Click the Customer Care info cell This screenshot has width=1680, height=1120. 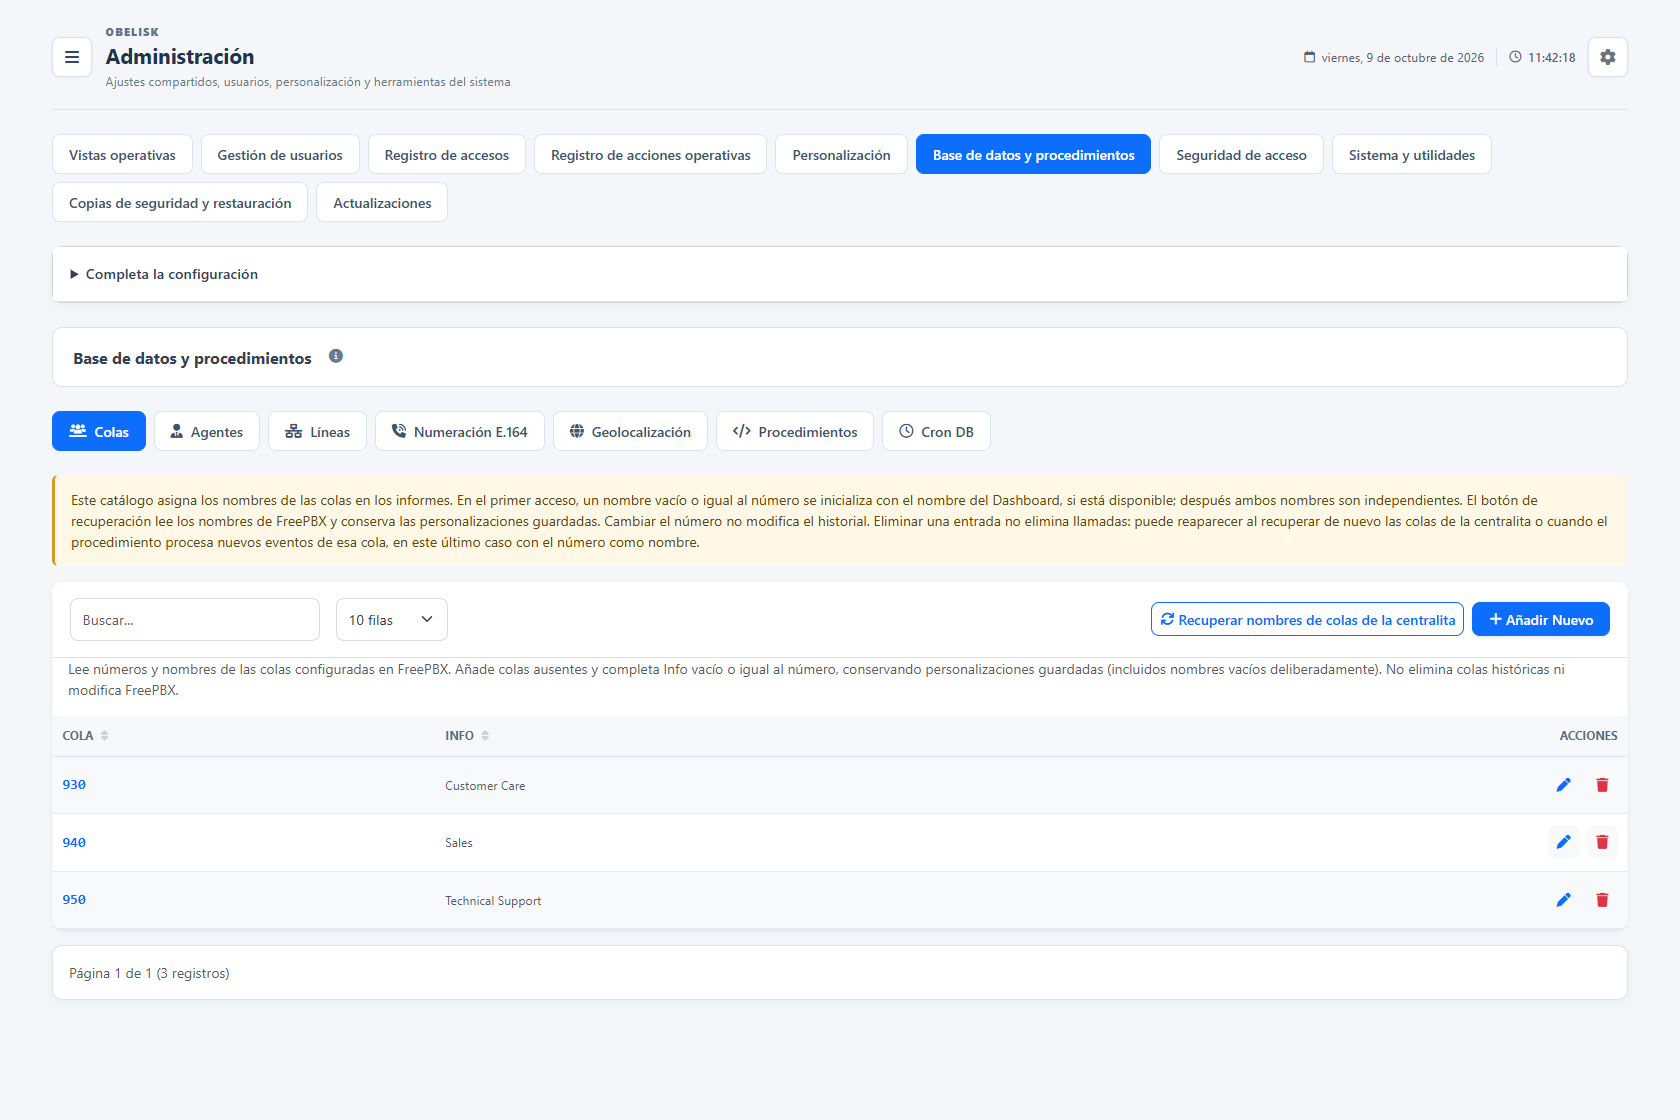pos(485,786)
